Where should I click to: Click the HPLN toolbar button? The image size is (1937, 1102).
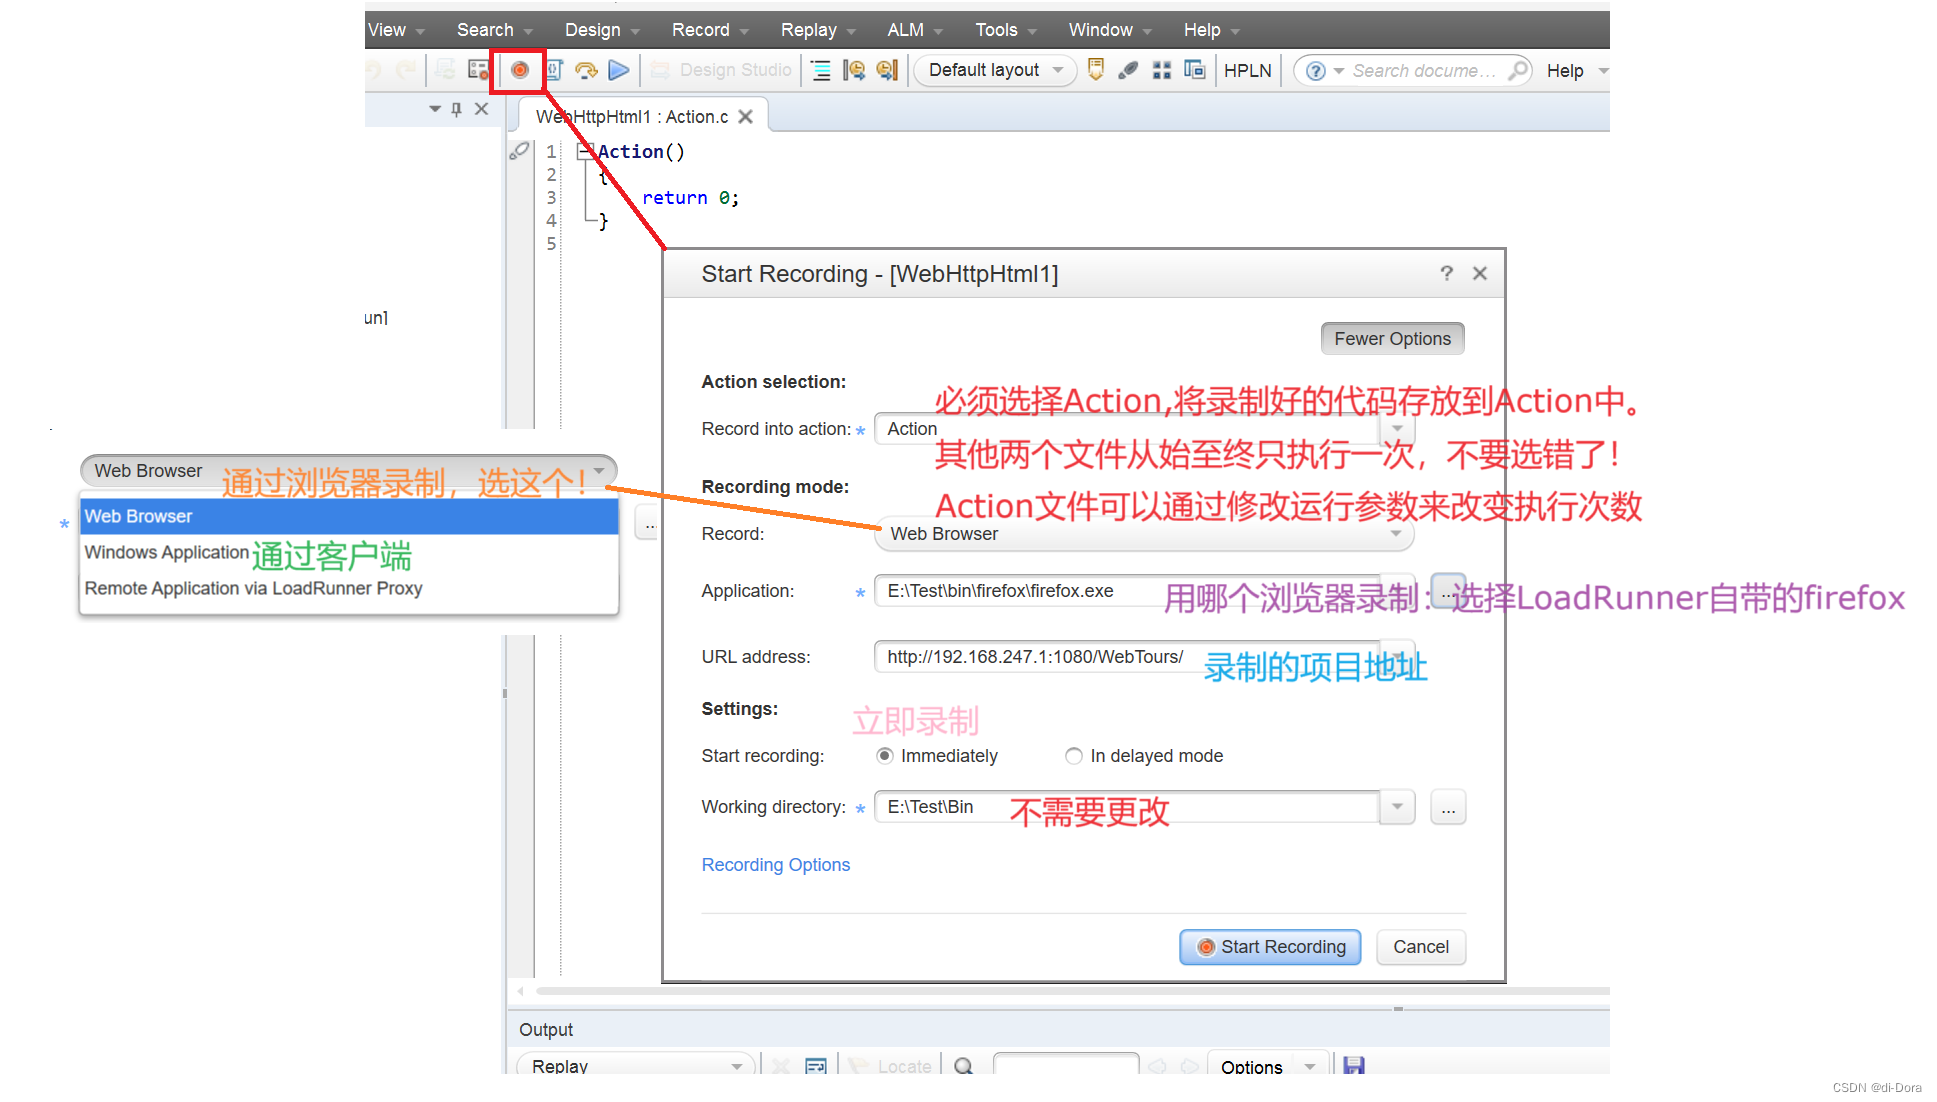(1247, 70)
